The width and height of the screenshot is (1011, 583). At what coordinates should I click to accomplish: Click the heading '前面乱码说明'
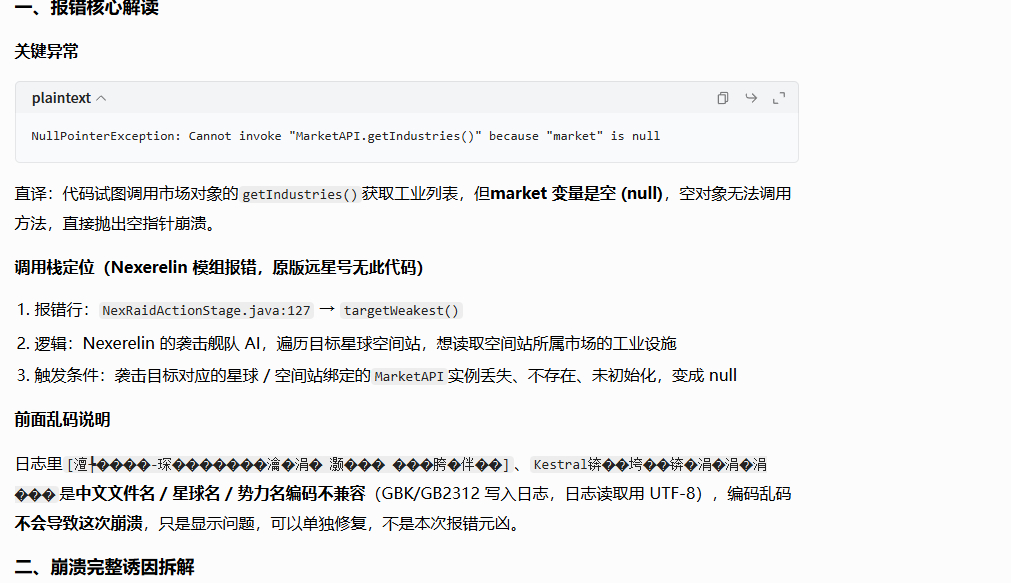(63, 420)
